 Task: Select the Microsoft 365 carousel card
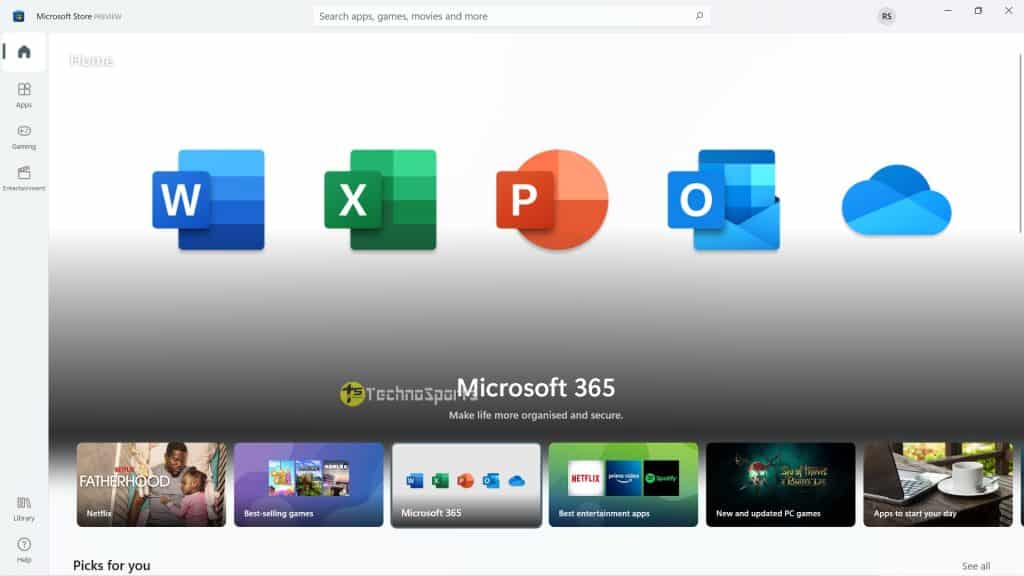coord(466,485)
